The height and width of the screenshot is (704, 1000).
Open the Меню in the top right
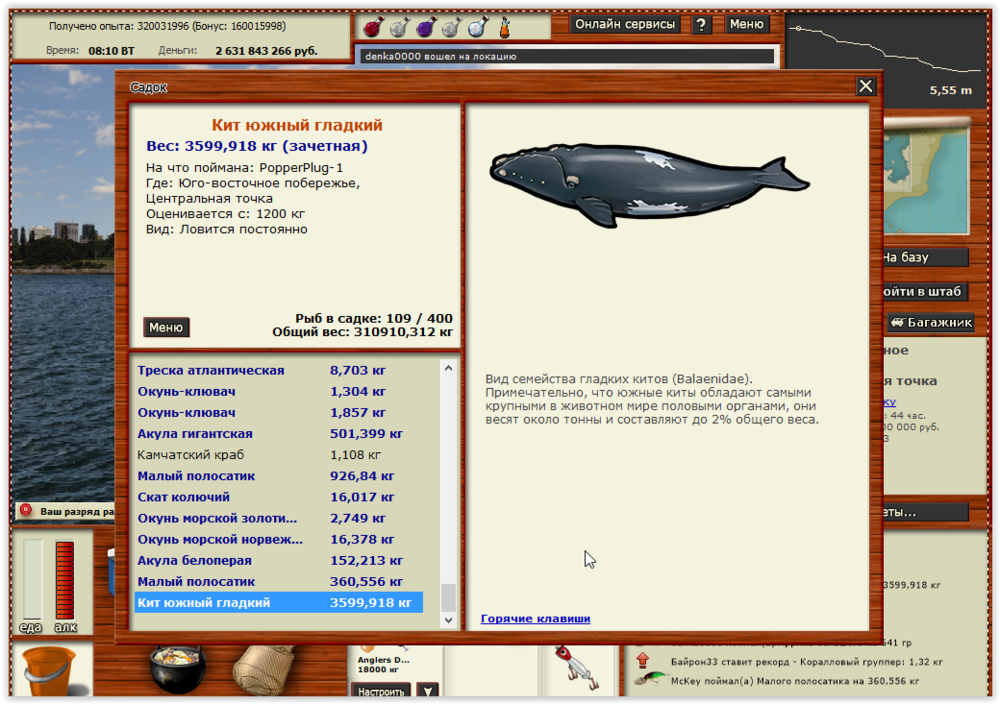point(747,24)
